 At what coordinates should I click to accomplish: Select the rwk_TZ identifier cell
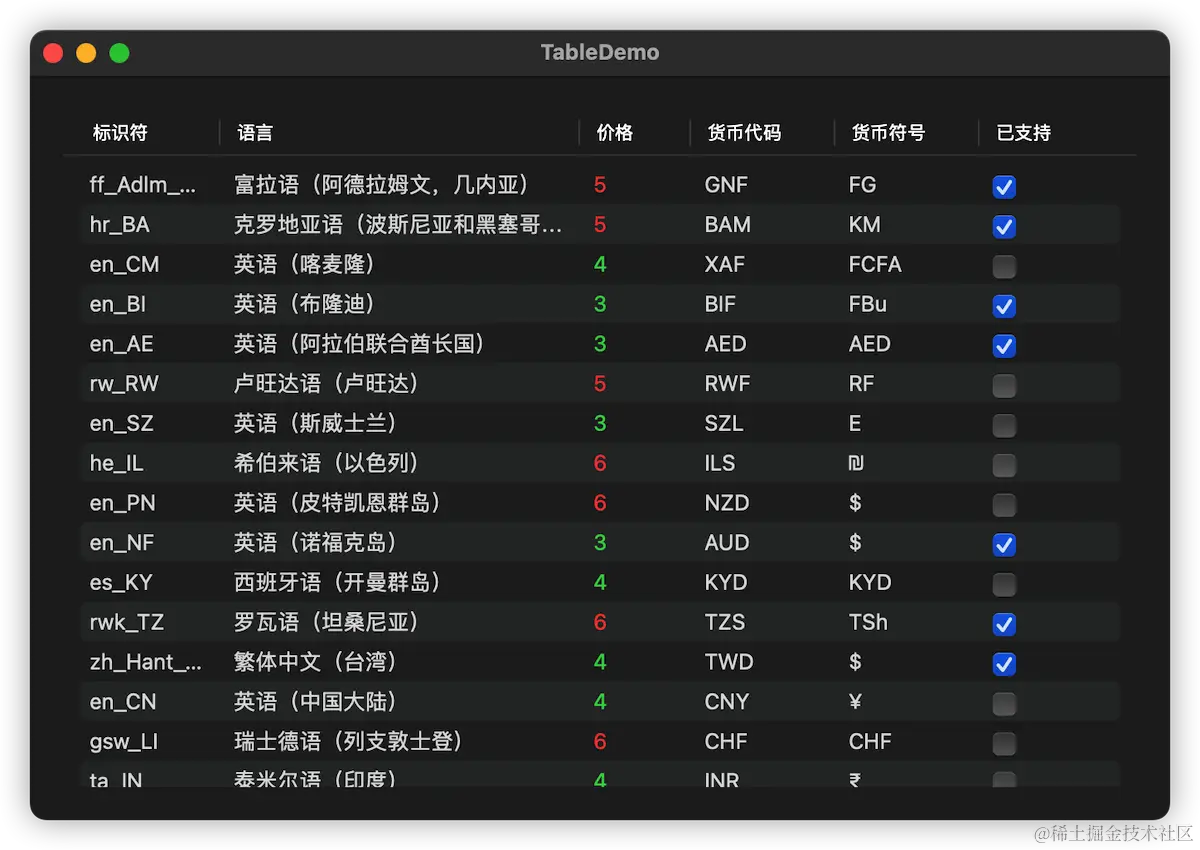127,622
